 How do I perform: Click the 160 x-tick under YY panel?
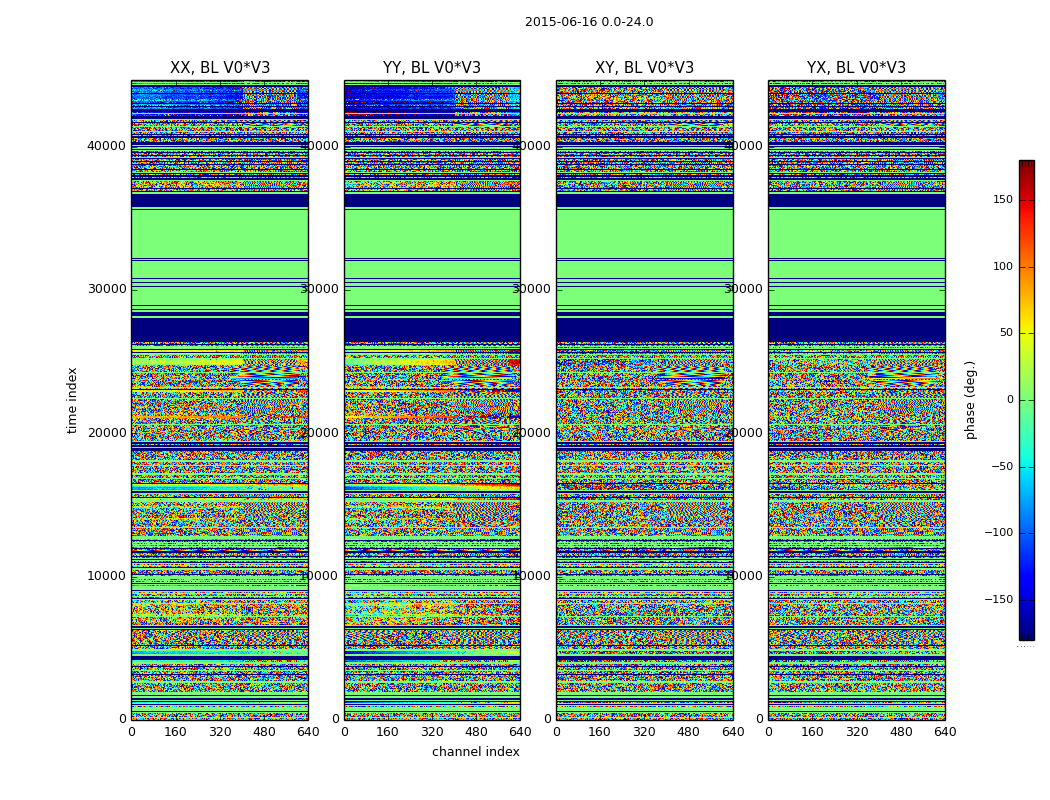click(x=388, y=732)
